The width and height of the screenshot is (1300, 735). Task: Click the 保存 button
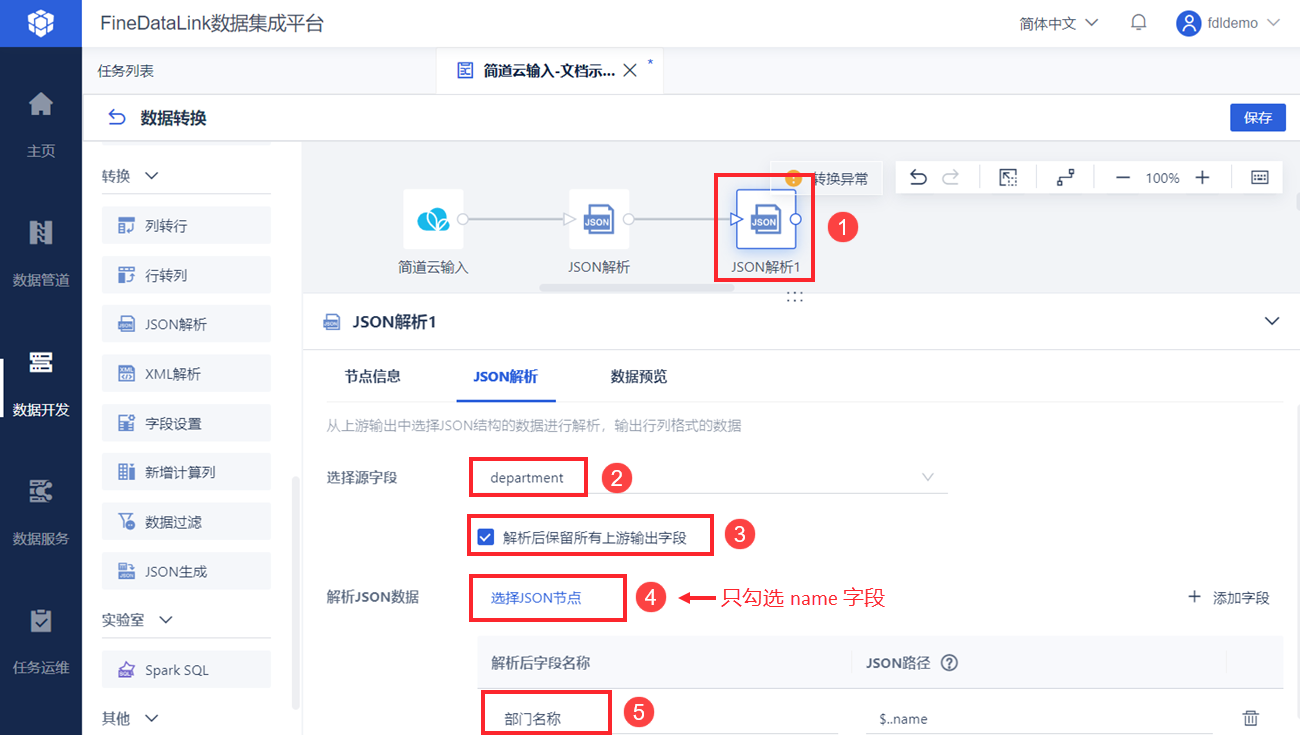(1258, 118)
